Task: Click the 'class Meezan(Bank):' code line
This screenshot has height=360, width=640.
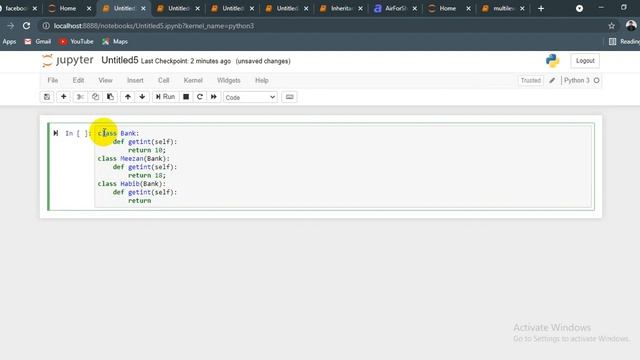Action: (133, 158)
